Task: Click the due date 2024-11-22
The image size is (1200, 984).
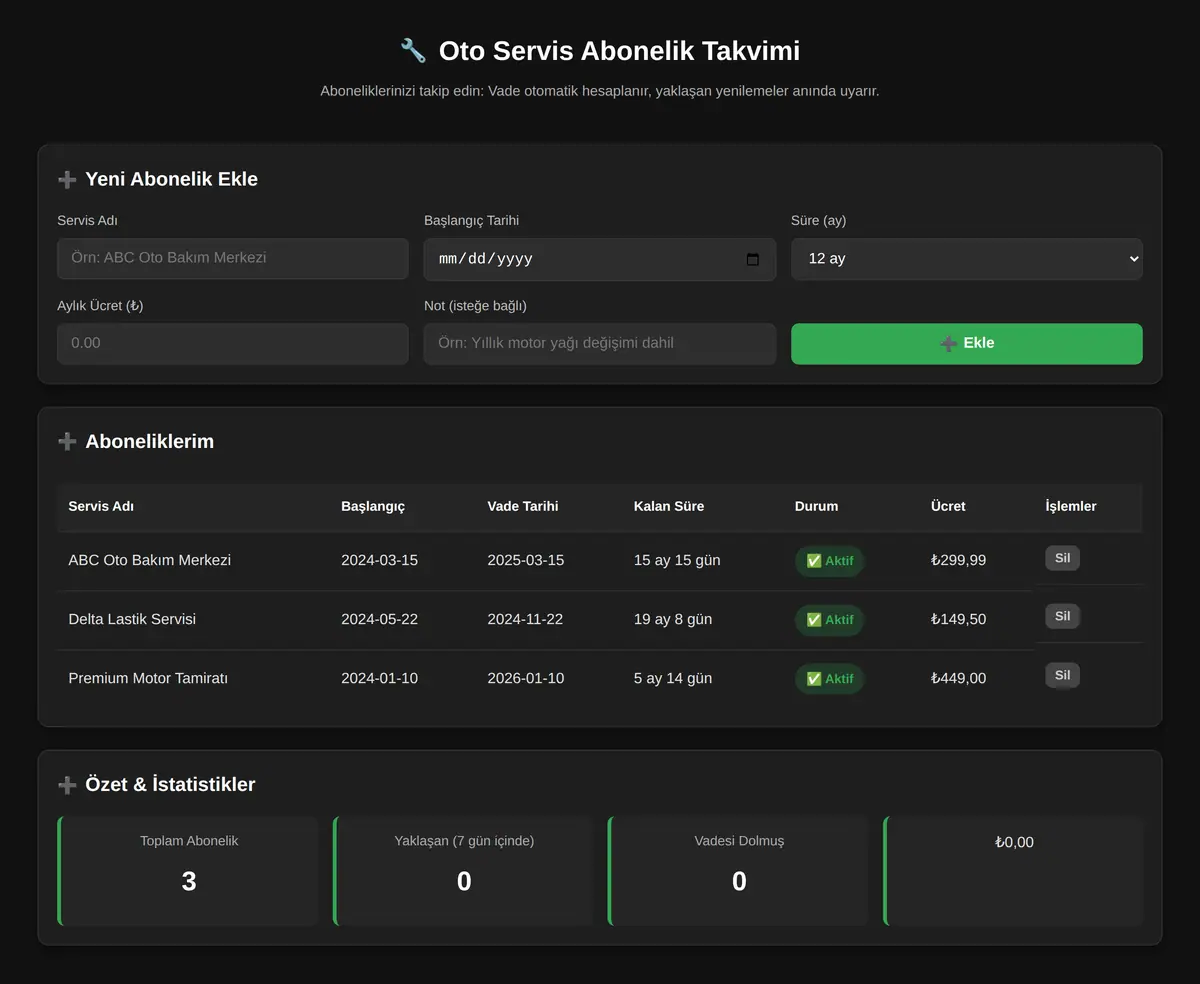Action: 525,619
